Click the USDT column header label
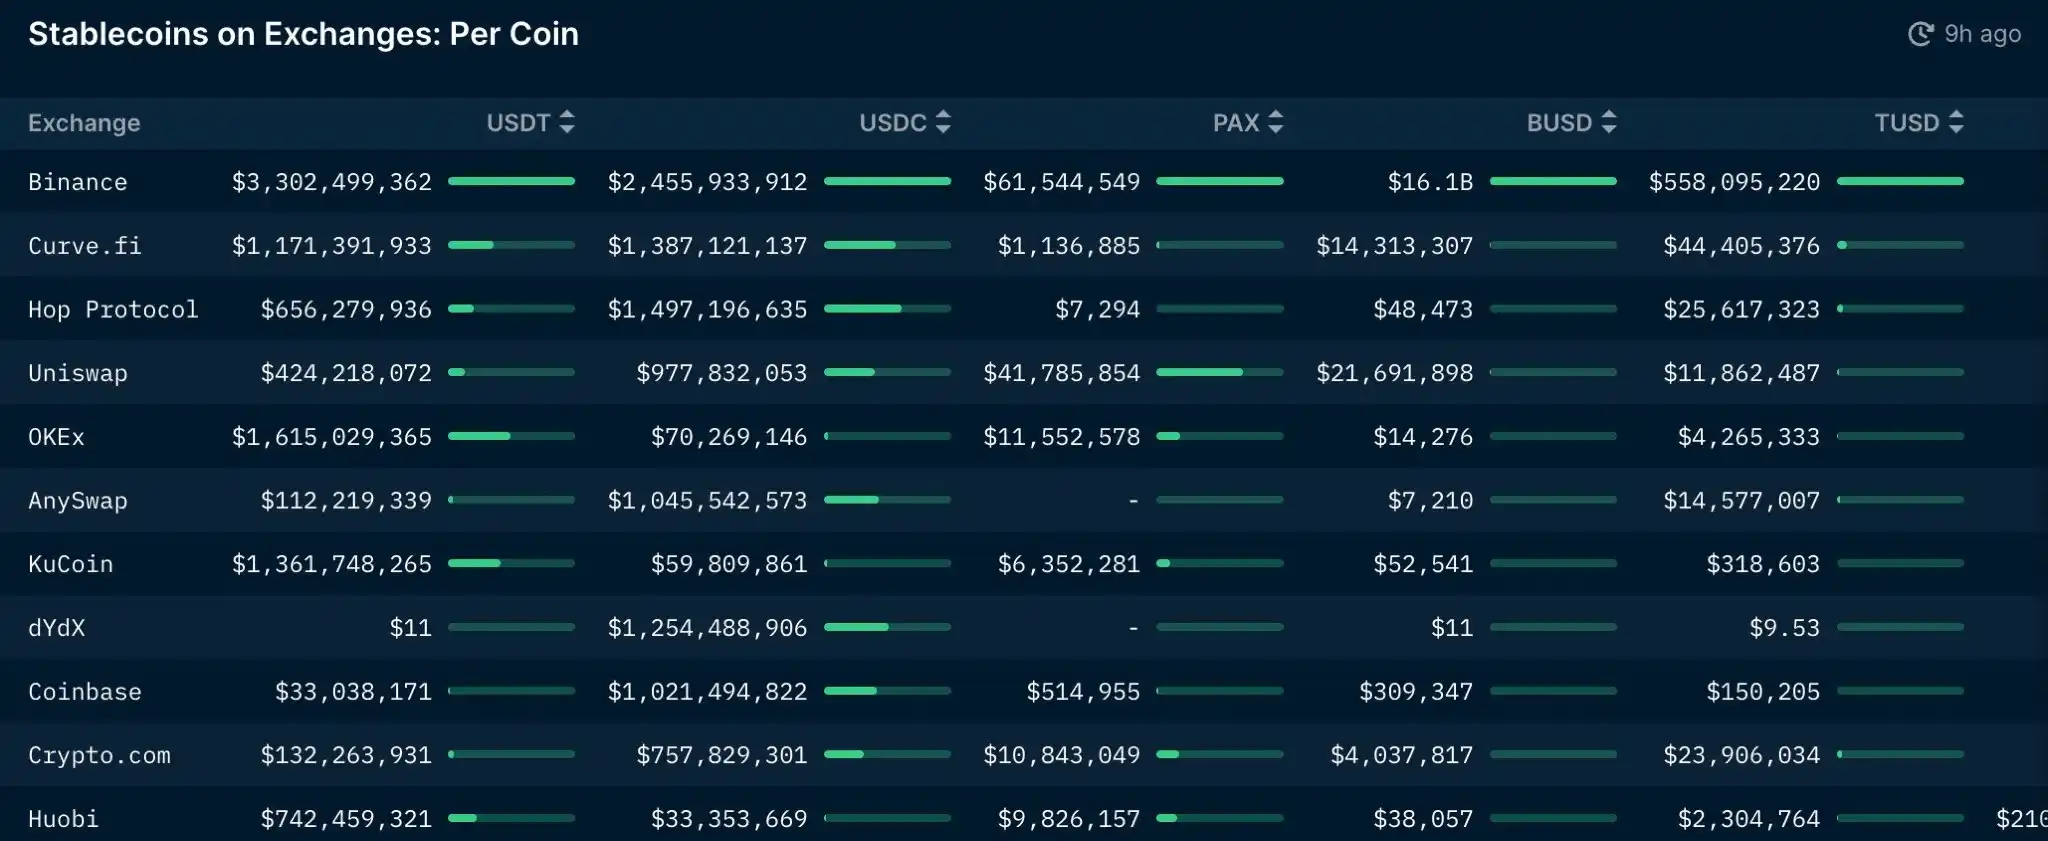The width and height of the screenshot is (2048, 841). tap(518, 123)
